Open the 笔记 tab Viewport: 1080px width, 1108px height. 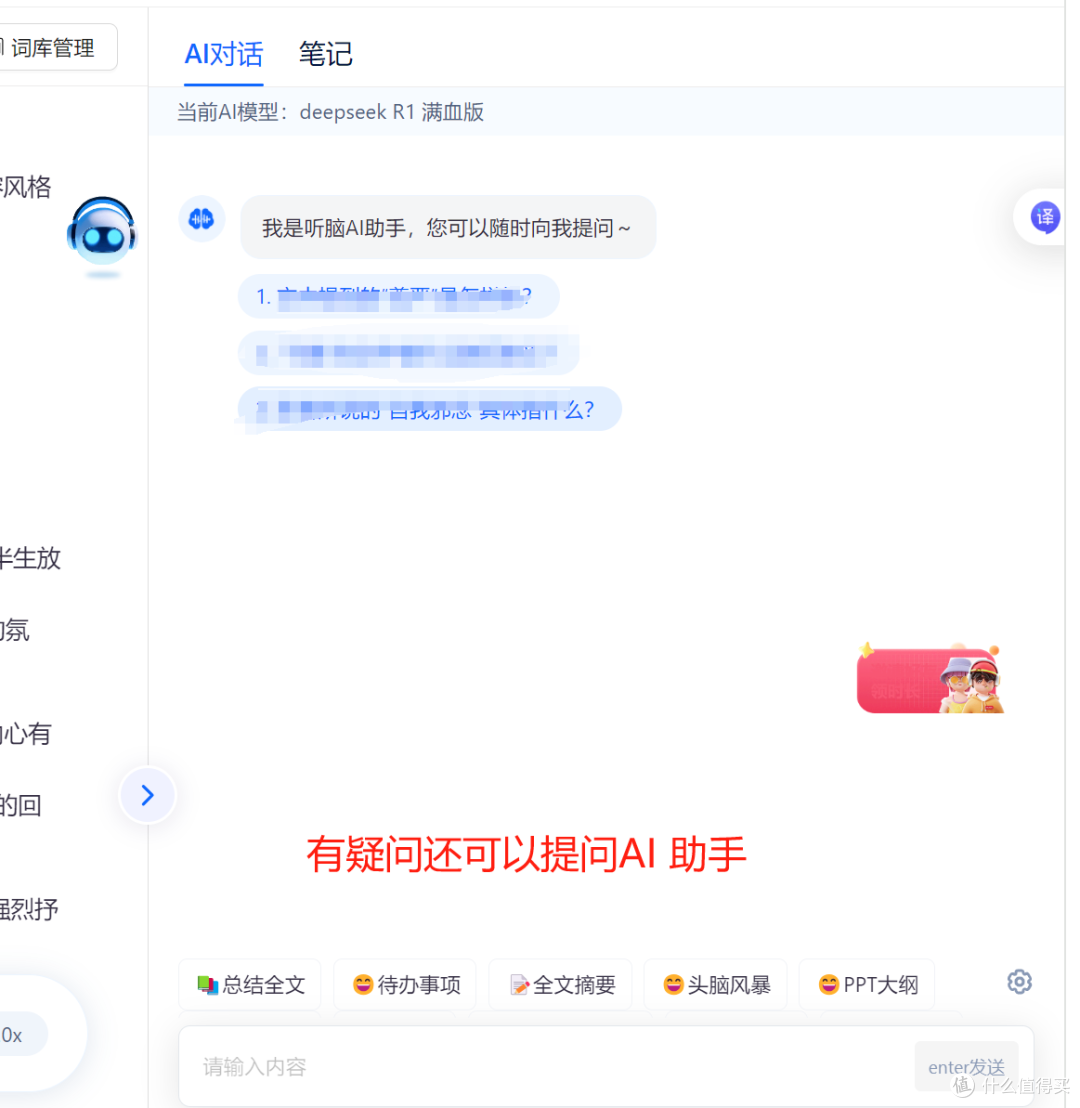(x=325, y=54)
